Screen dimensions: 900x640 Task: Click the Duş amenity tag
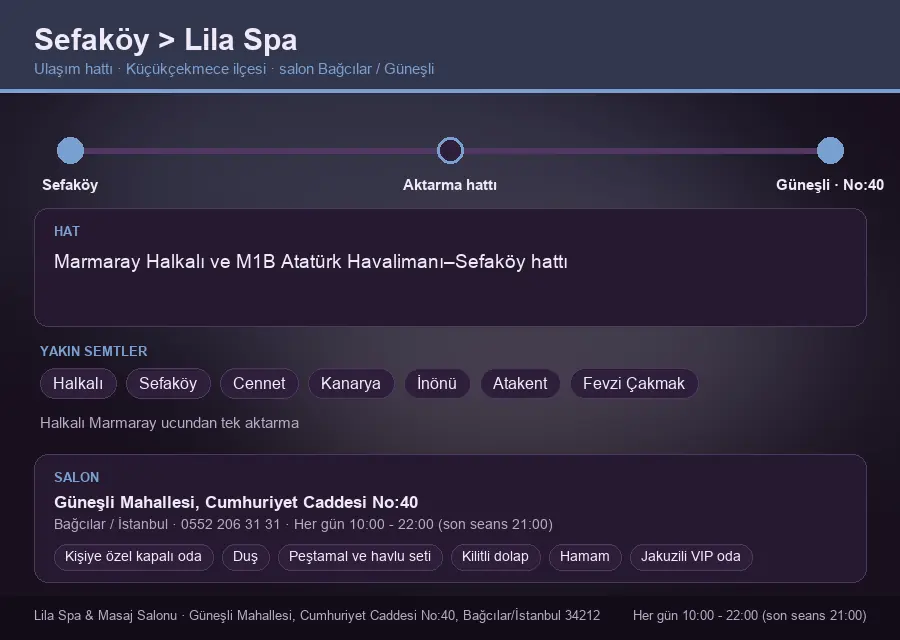(x=245, y=557)
